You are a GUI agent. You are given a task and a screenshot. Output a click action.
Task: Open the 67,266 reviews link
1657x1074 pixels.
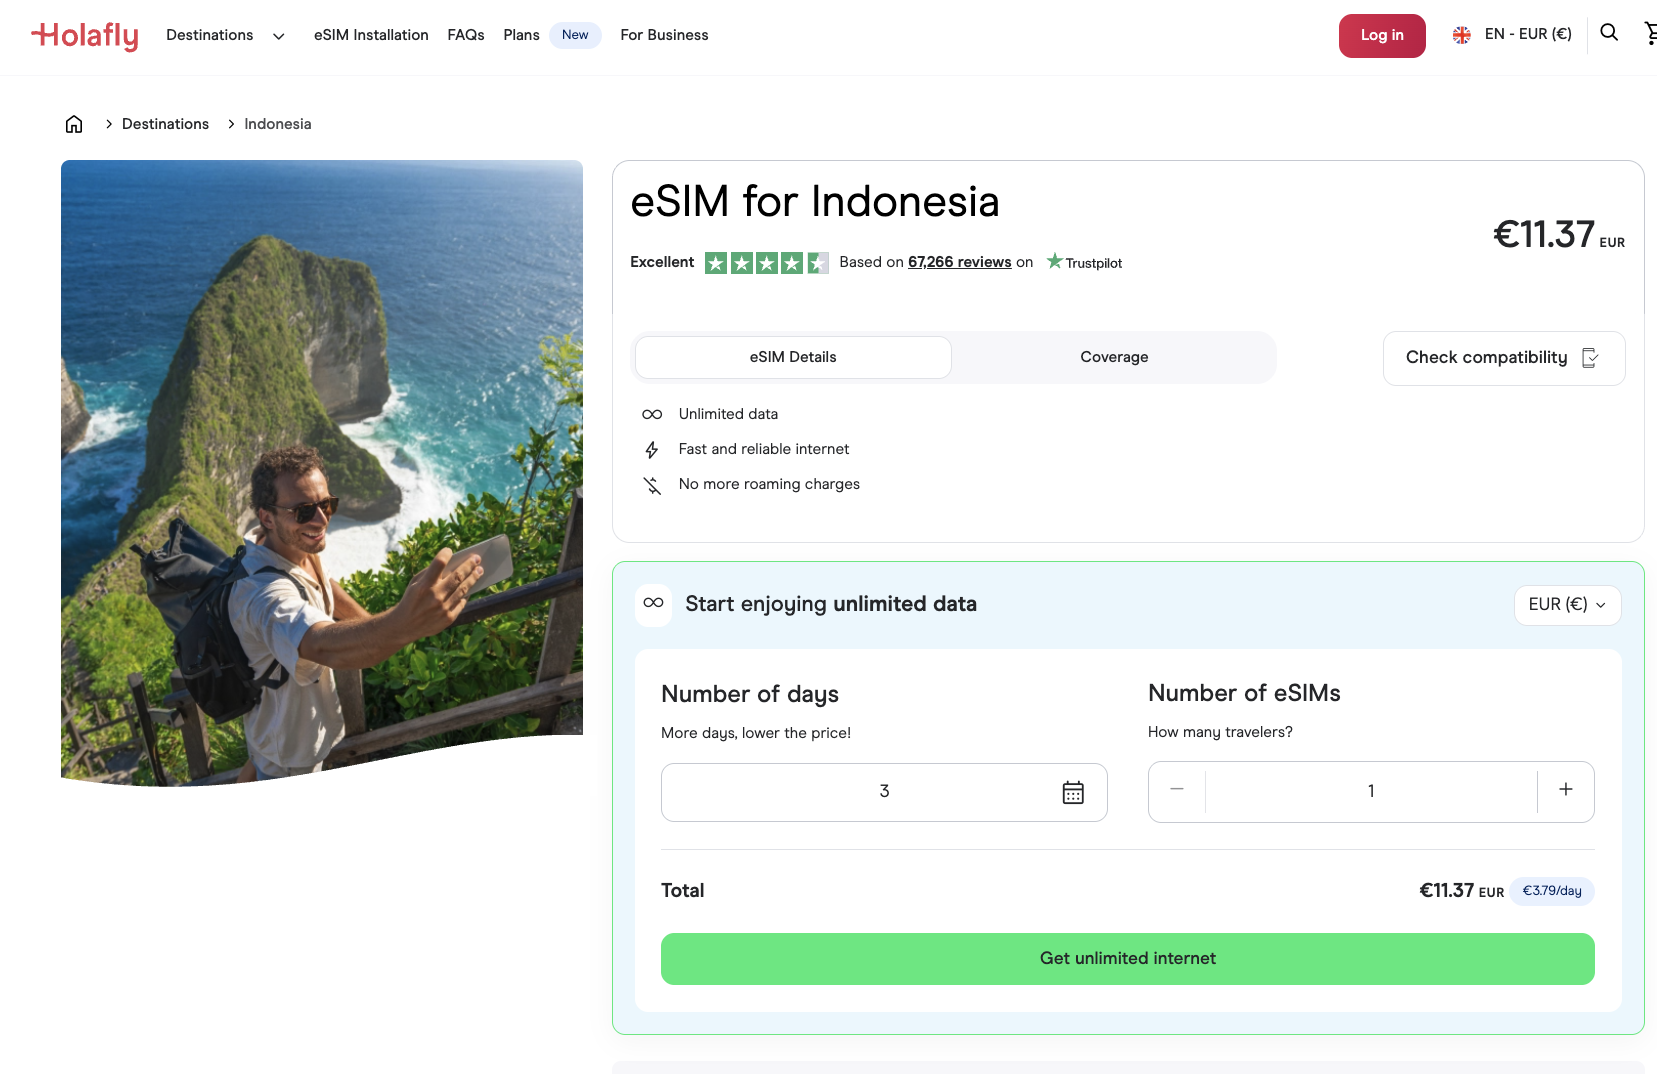(x=958, y=261)
